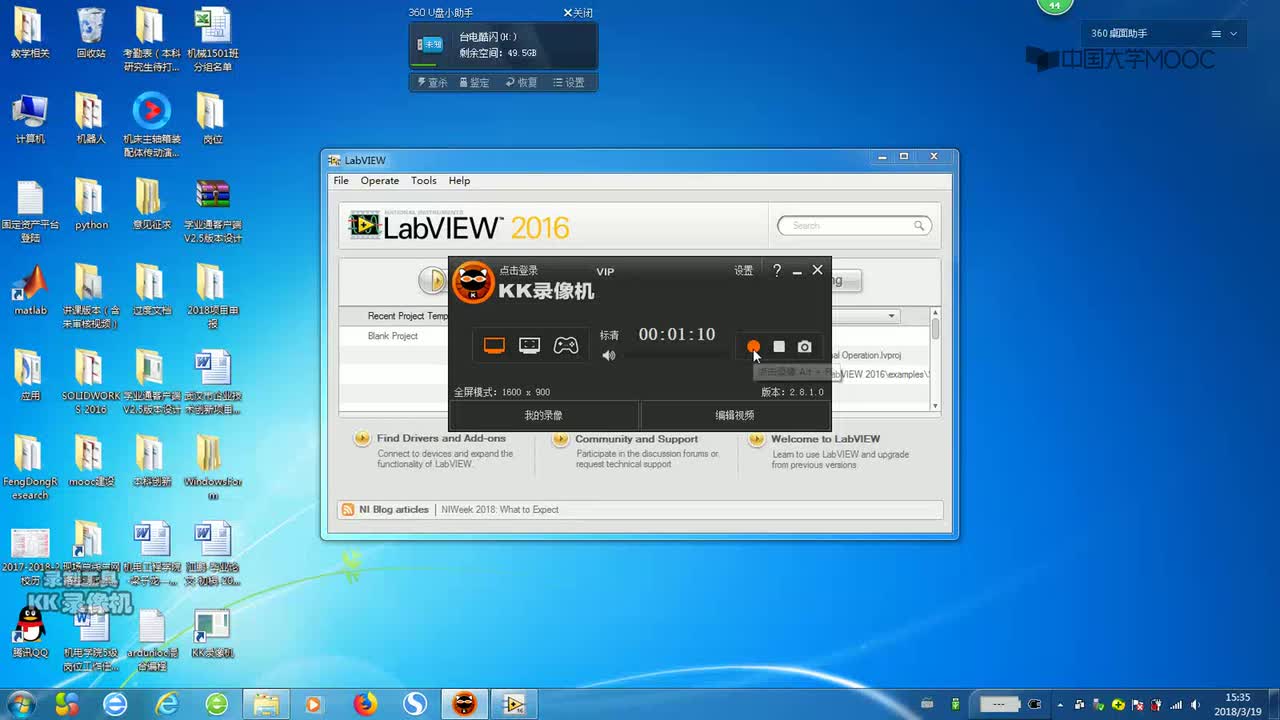
Task: Select the matlab desktop shortcut
Action: [30, 290]
